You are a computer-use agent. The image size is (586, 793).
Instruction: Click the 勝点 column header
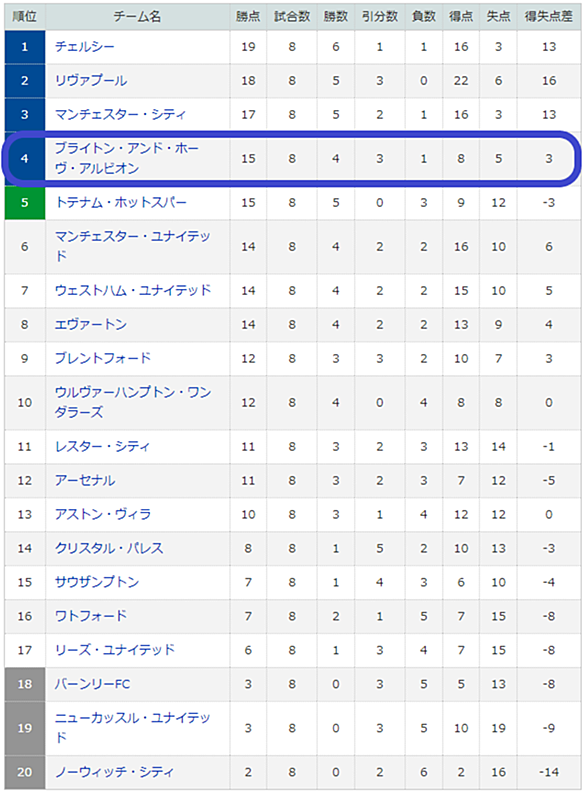point(248,16)
